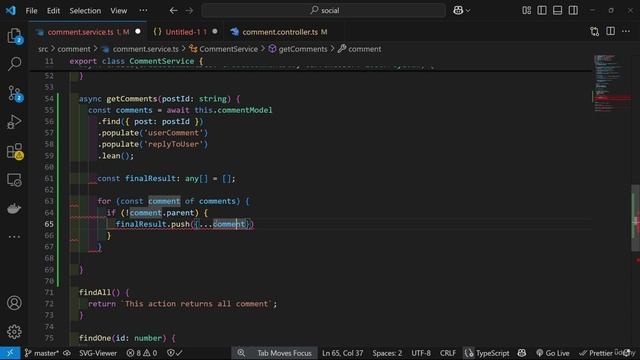Toggle primary side bar visibility

click(542, 11)
